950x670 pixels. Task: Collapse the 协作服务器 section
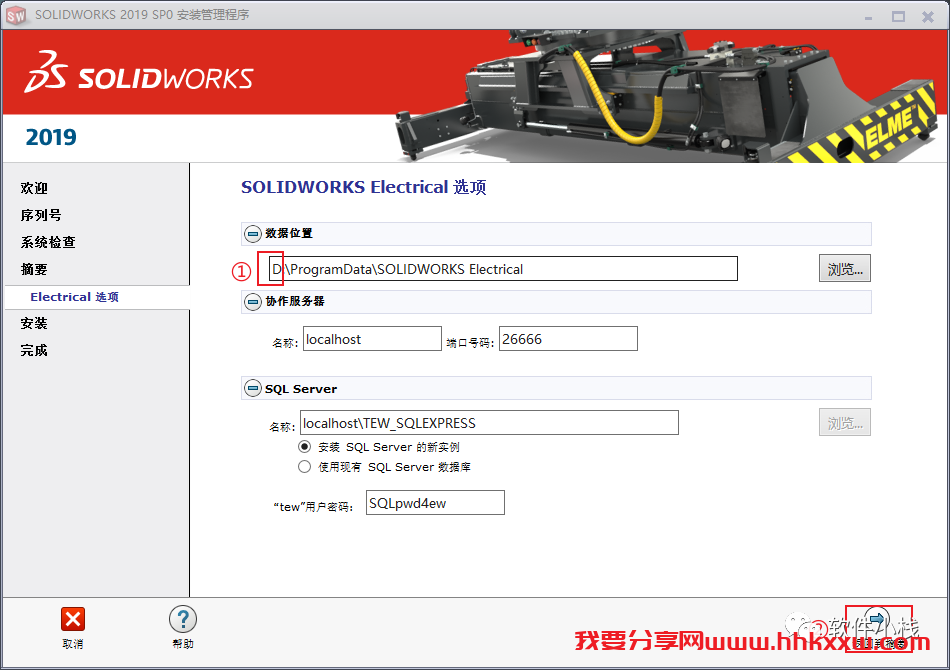tap(253, 301)
